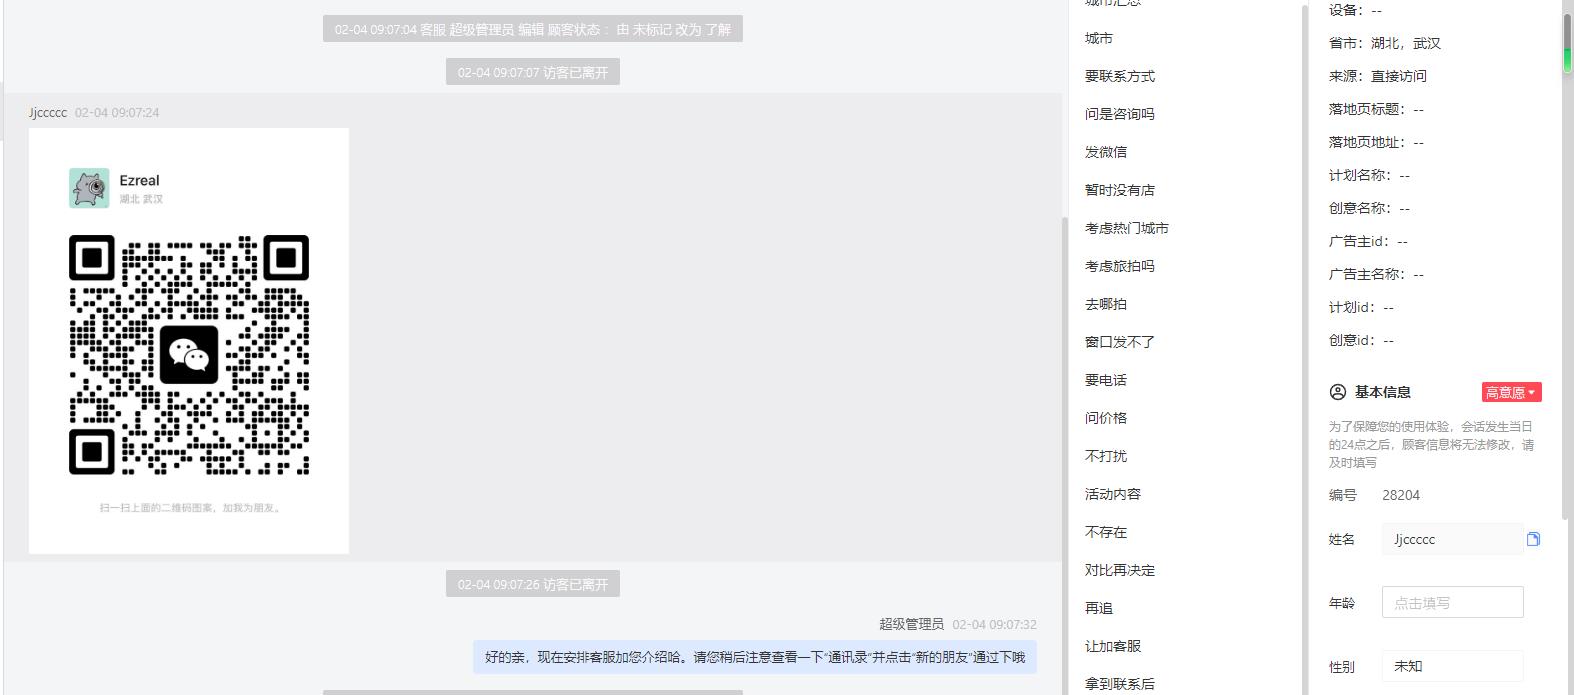Viewport: 1574px width, 695px height.
Task: Select quick reply 不存在
Action: (x=1106, y=532)
